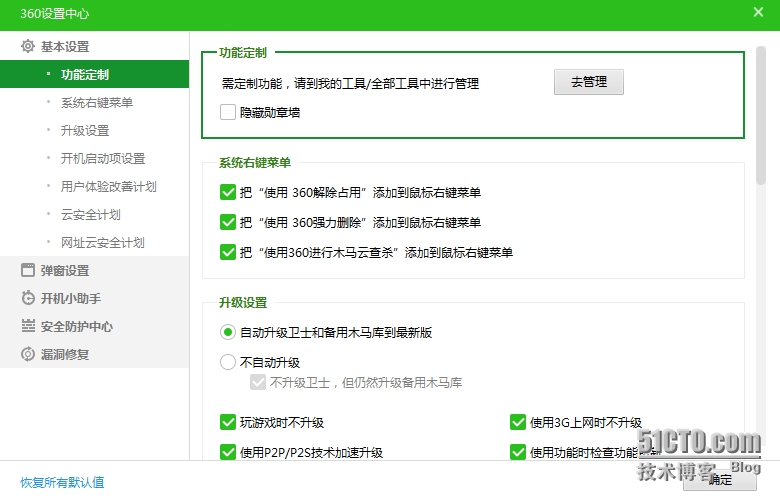780x500 pixels.
Task: Click the icon beside 漏洞修复
Action: [28, 354]
